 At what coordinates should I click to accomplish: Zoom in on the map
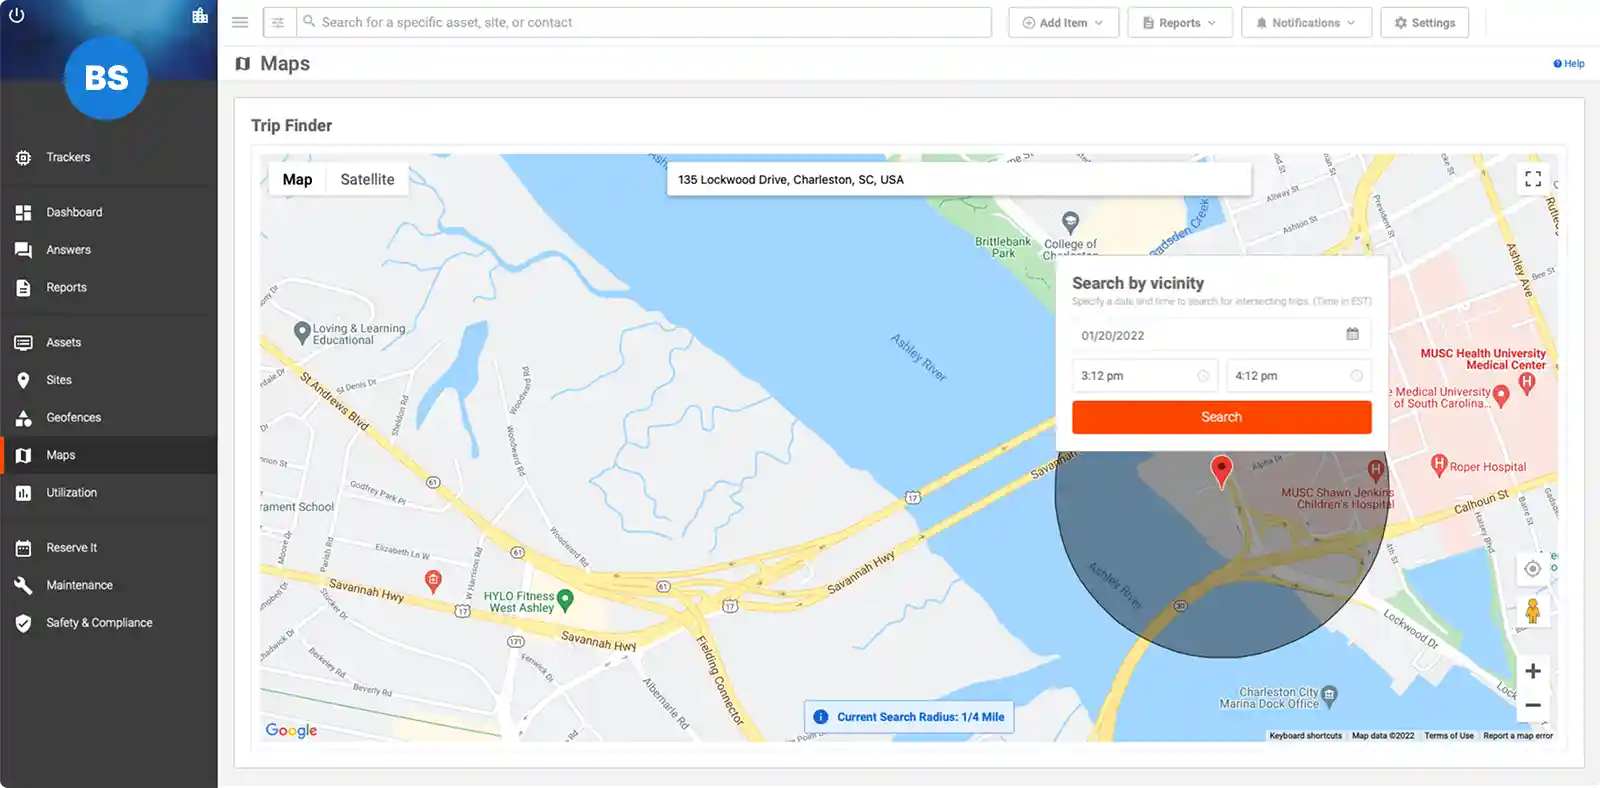tap(1532, 671)
